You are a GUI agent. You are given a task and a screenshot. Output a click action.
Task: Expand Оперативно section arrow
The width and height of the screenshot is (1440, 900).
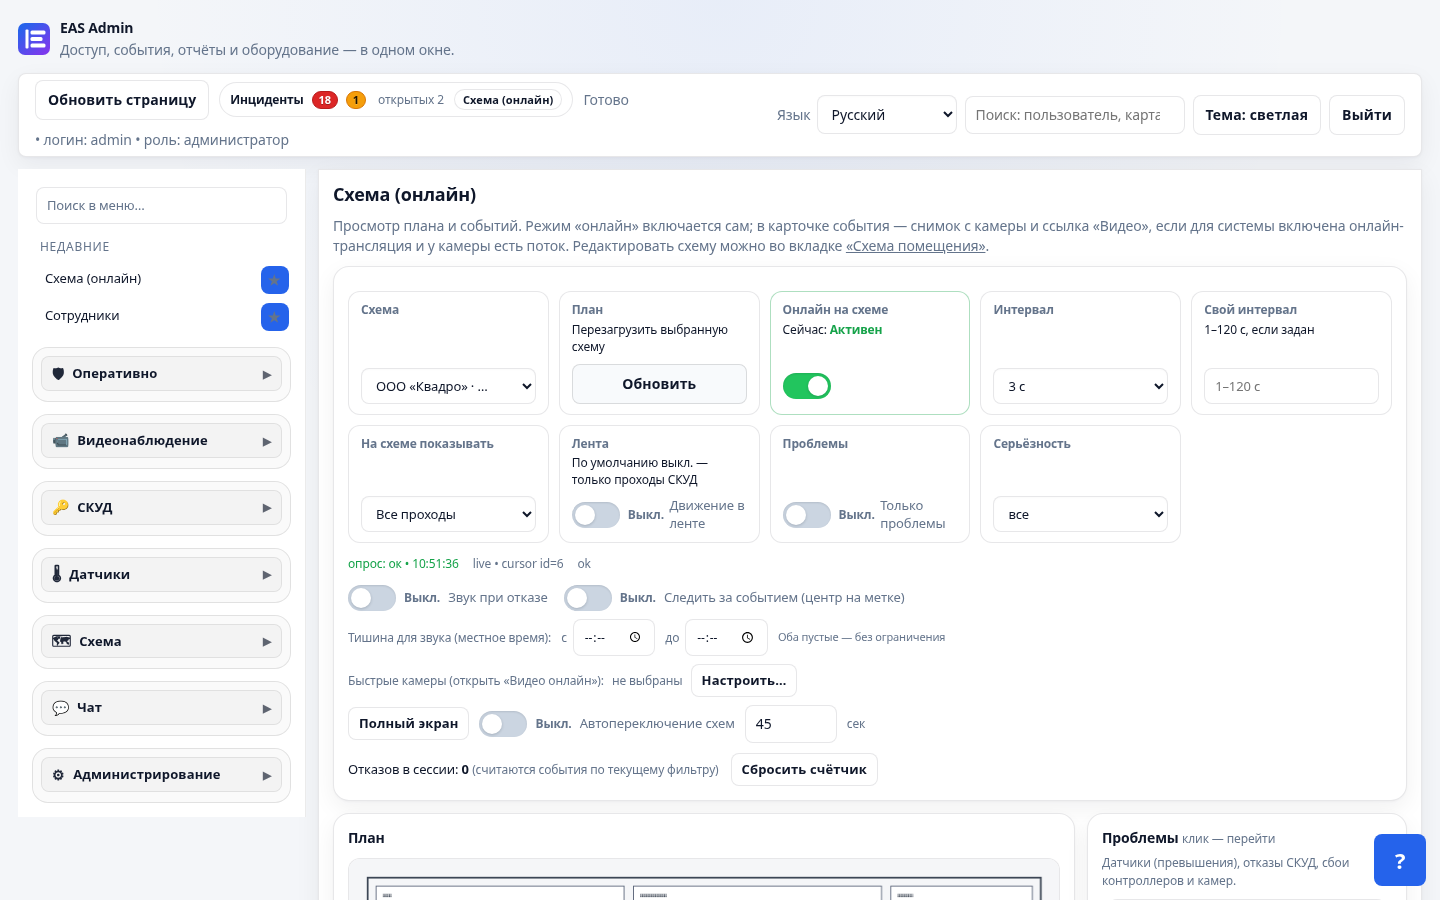[x=267, y=375]
